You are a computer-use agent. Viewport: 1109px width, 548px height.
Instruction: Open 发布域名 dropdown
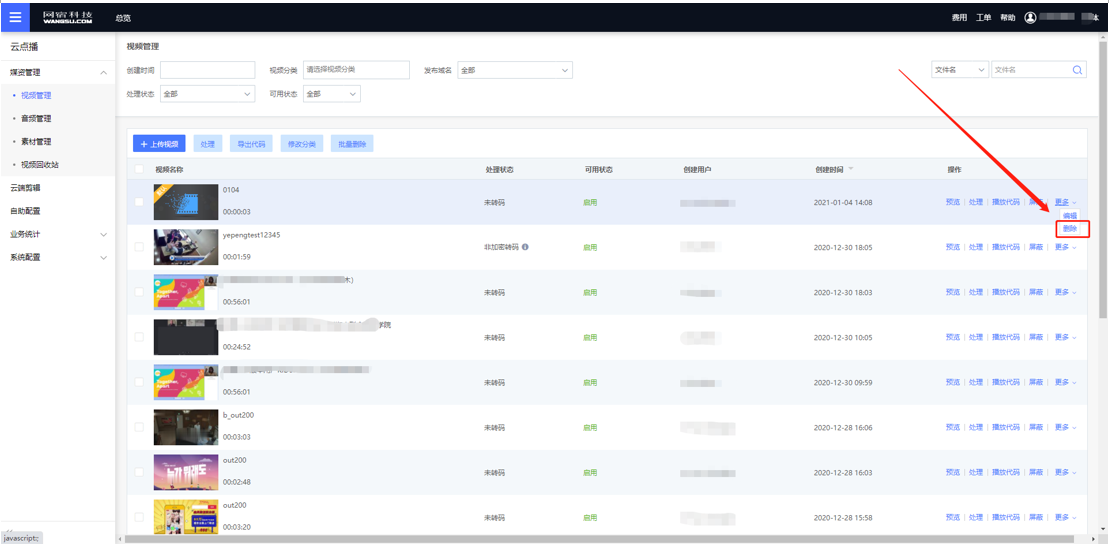coord(514,70)
